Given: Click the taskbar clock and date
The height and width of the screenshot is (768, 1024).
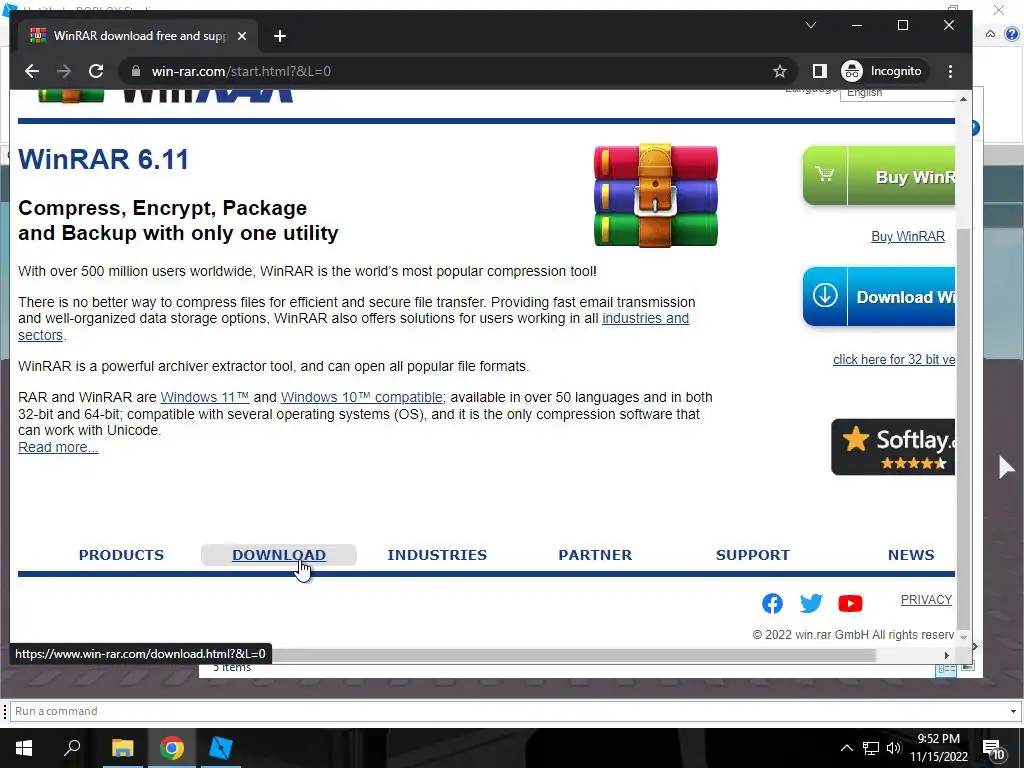Looking at the screenshot, I should click(939, 748).
